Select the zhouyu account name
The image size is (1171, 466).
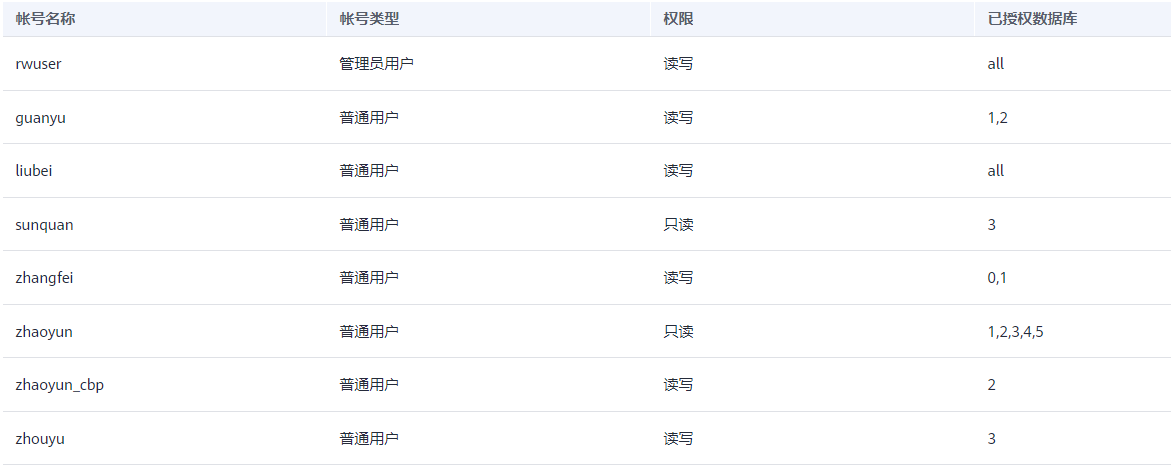point(41,439)
